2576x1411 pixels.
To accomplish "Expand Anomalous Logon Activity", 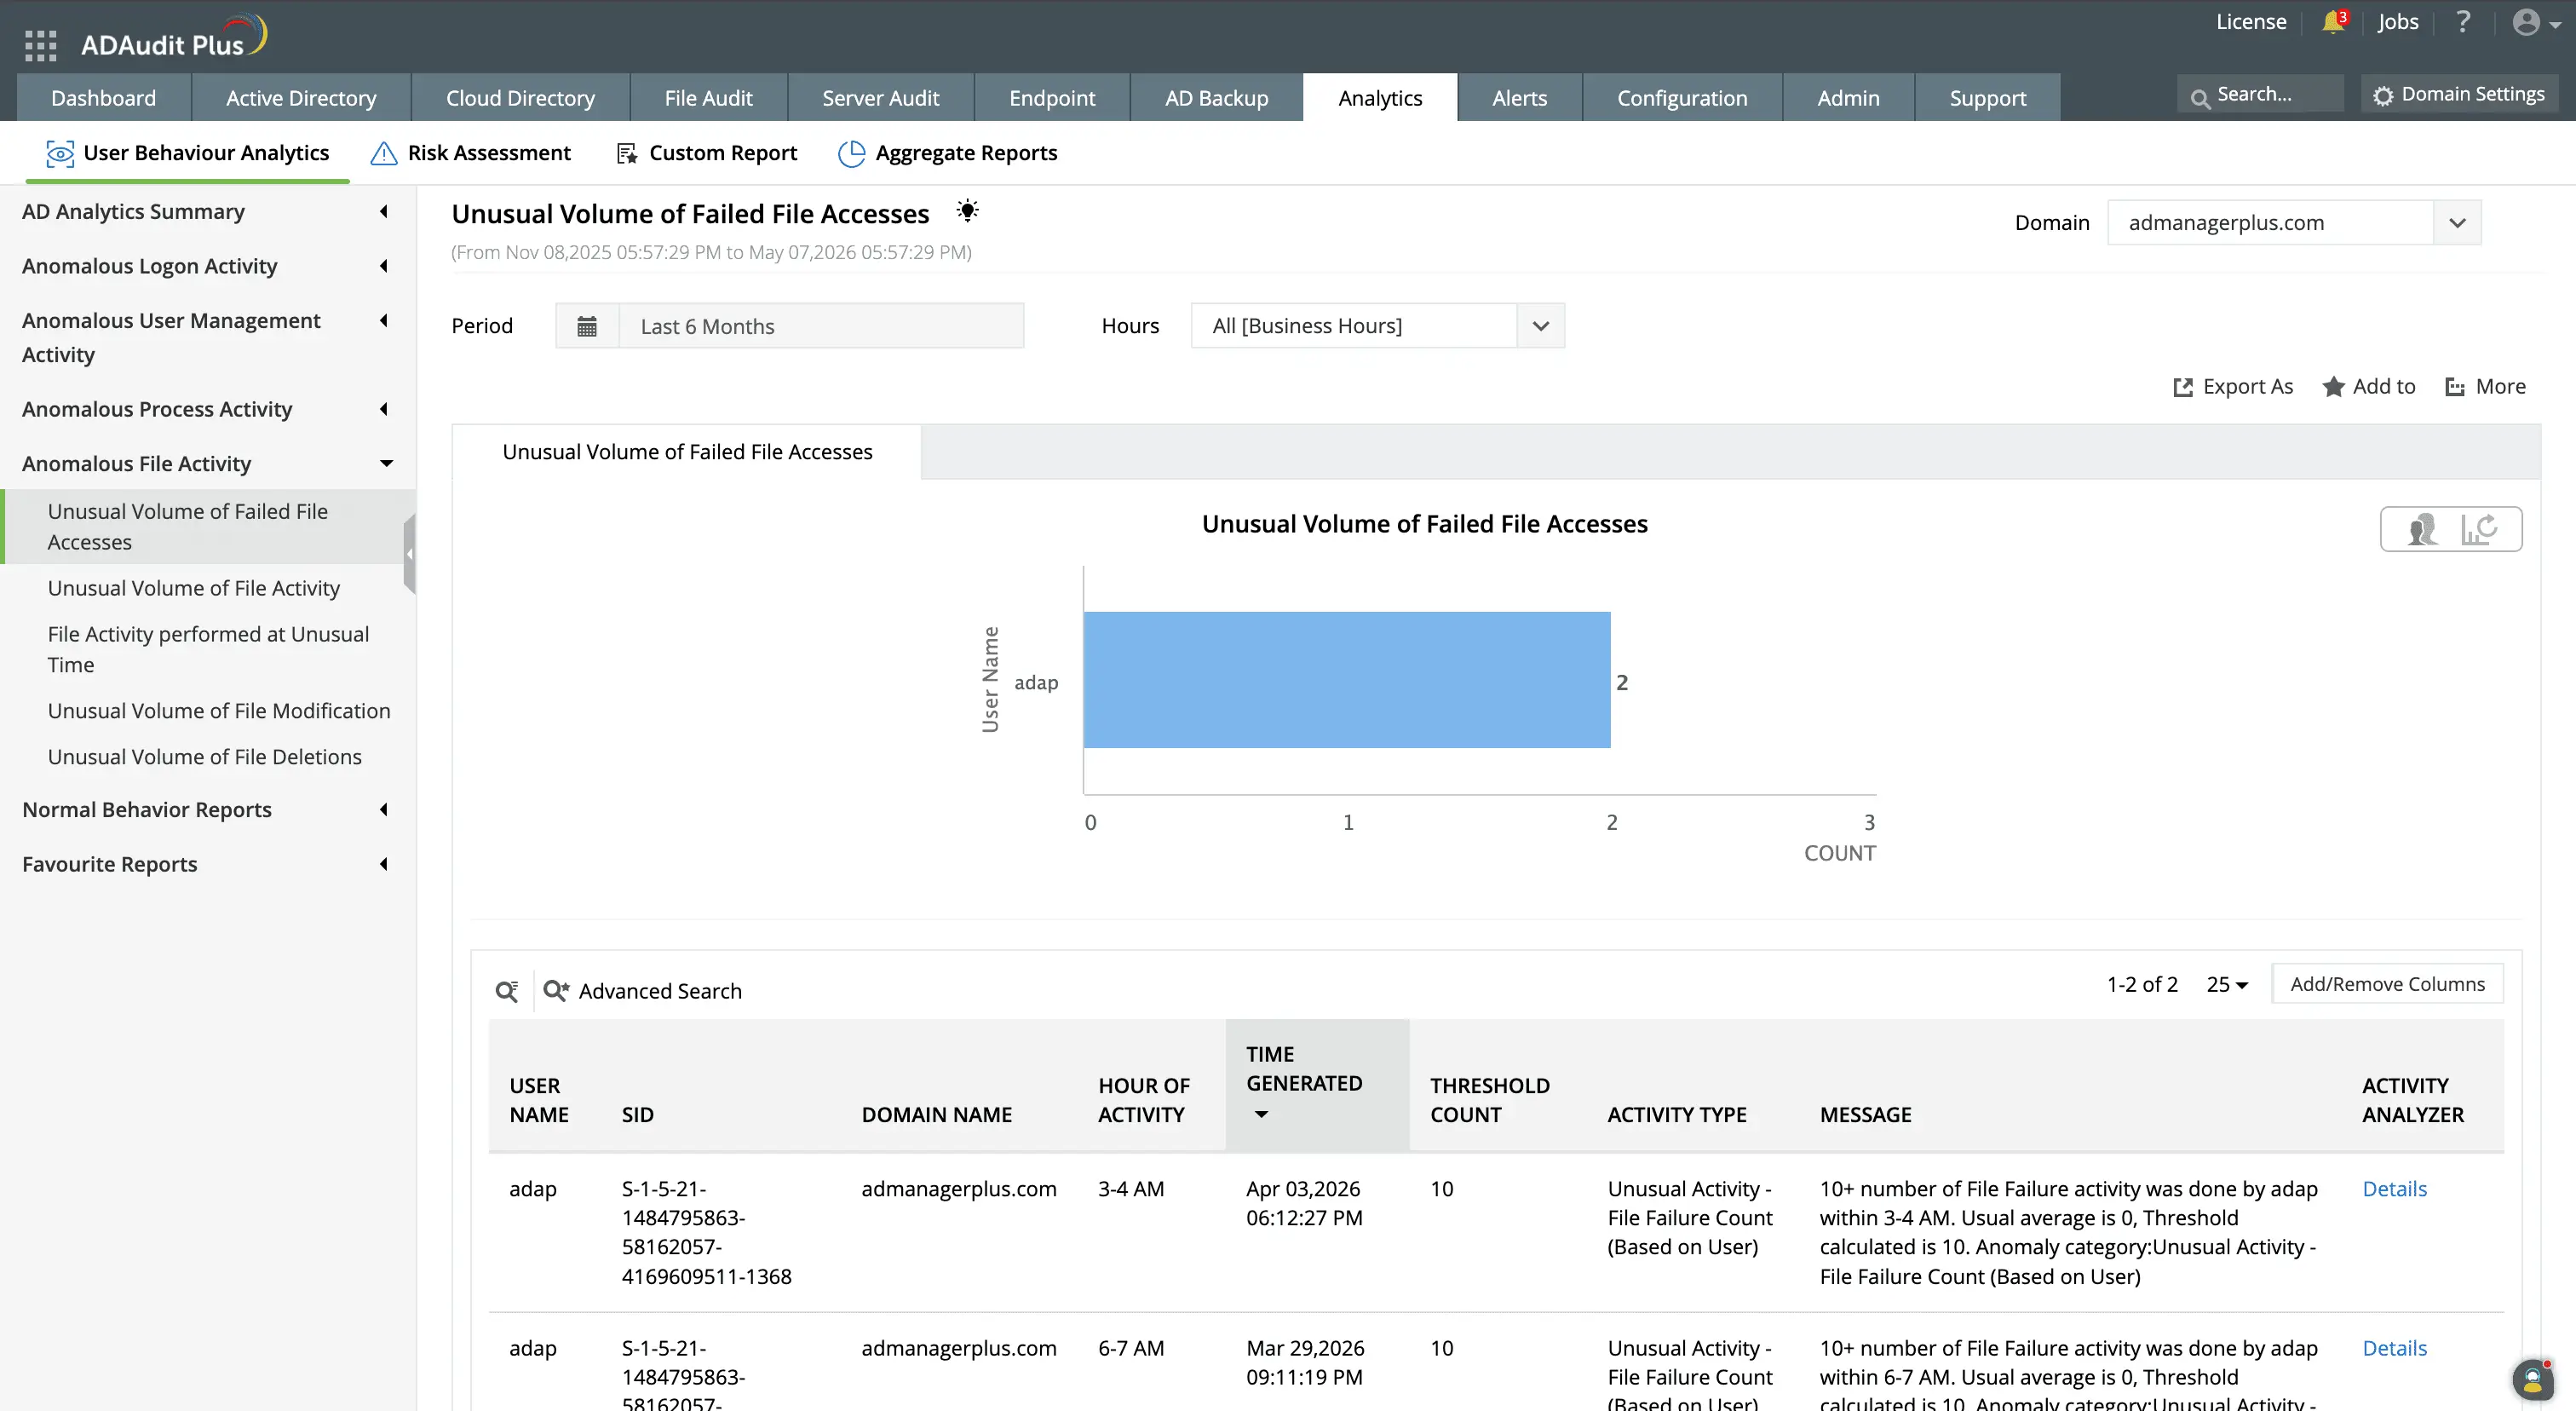I will coord(206,266).
